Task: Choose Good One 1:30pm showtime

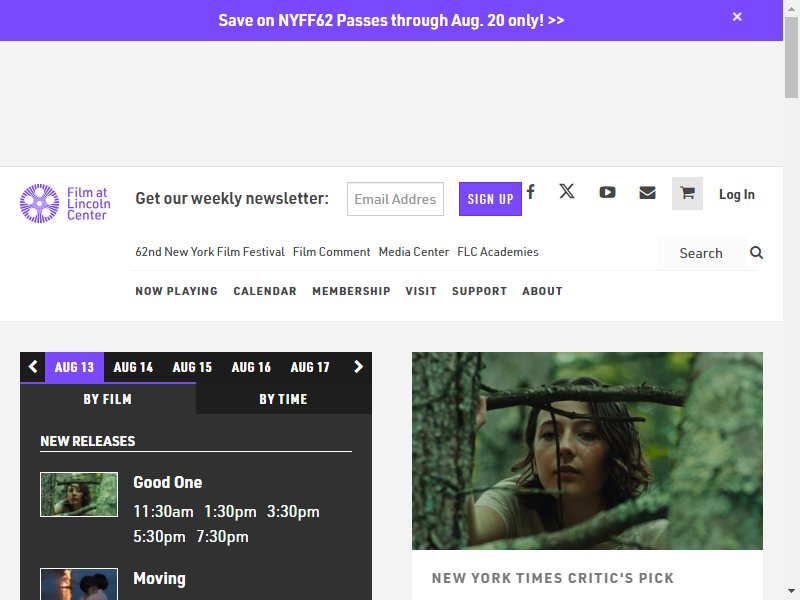Action: pos(230,512)
